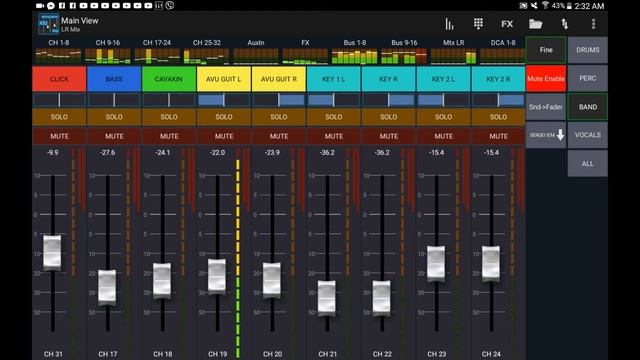Switch to the DCA 1-8 layer

[503, 51]
